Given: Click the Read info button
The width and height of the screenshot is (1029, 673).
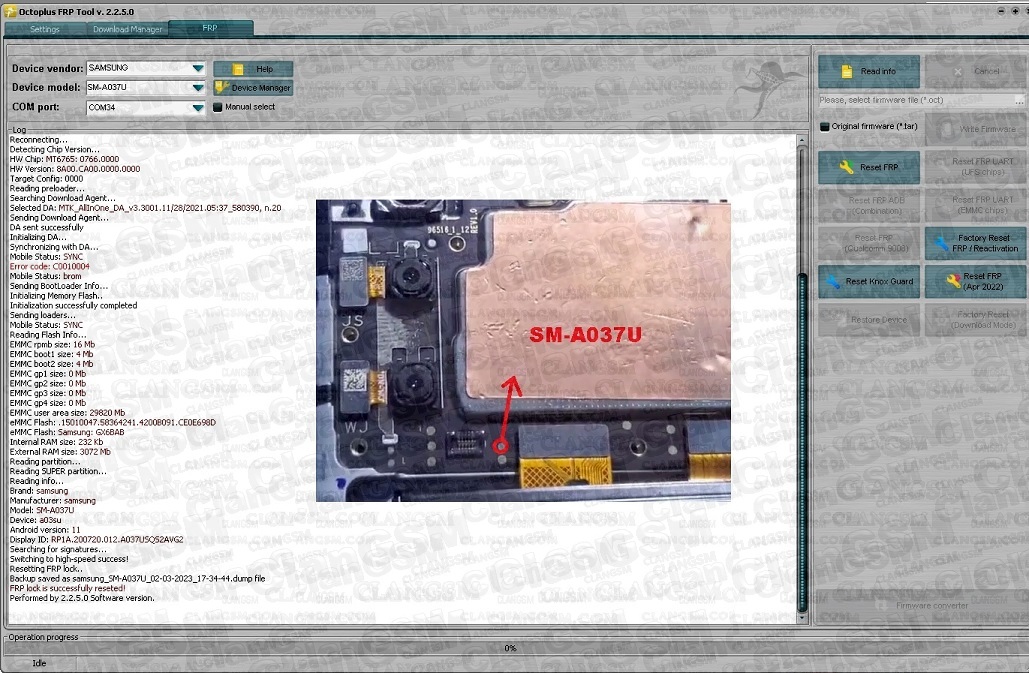Looking at the screenshot, I should tap(868, 71).
